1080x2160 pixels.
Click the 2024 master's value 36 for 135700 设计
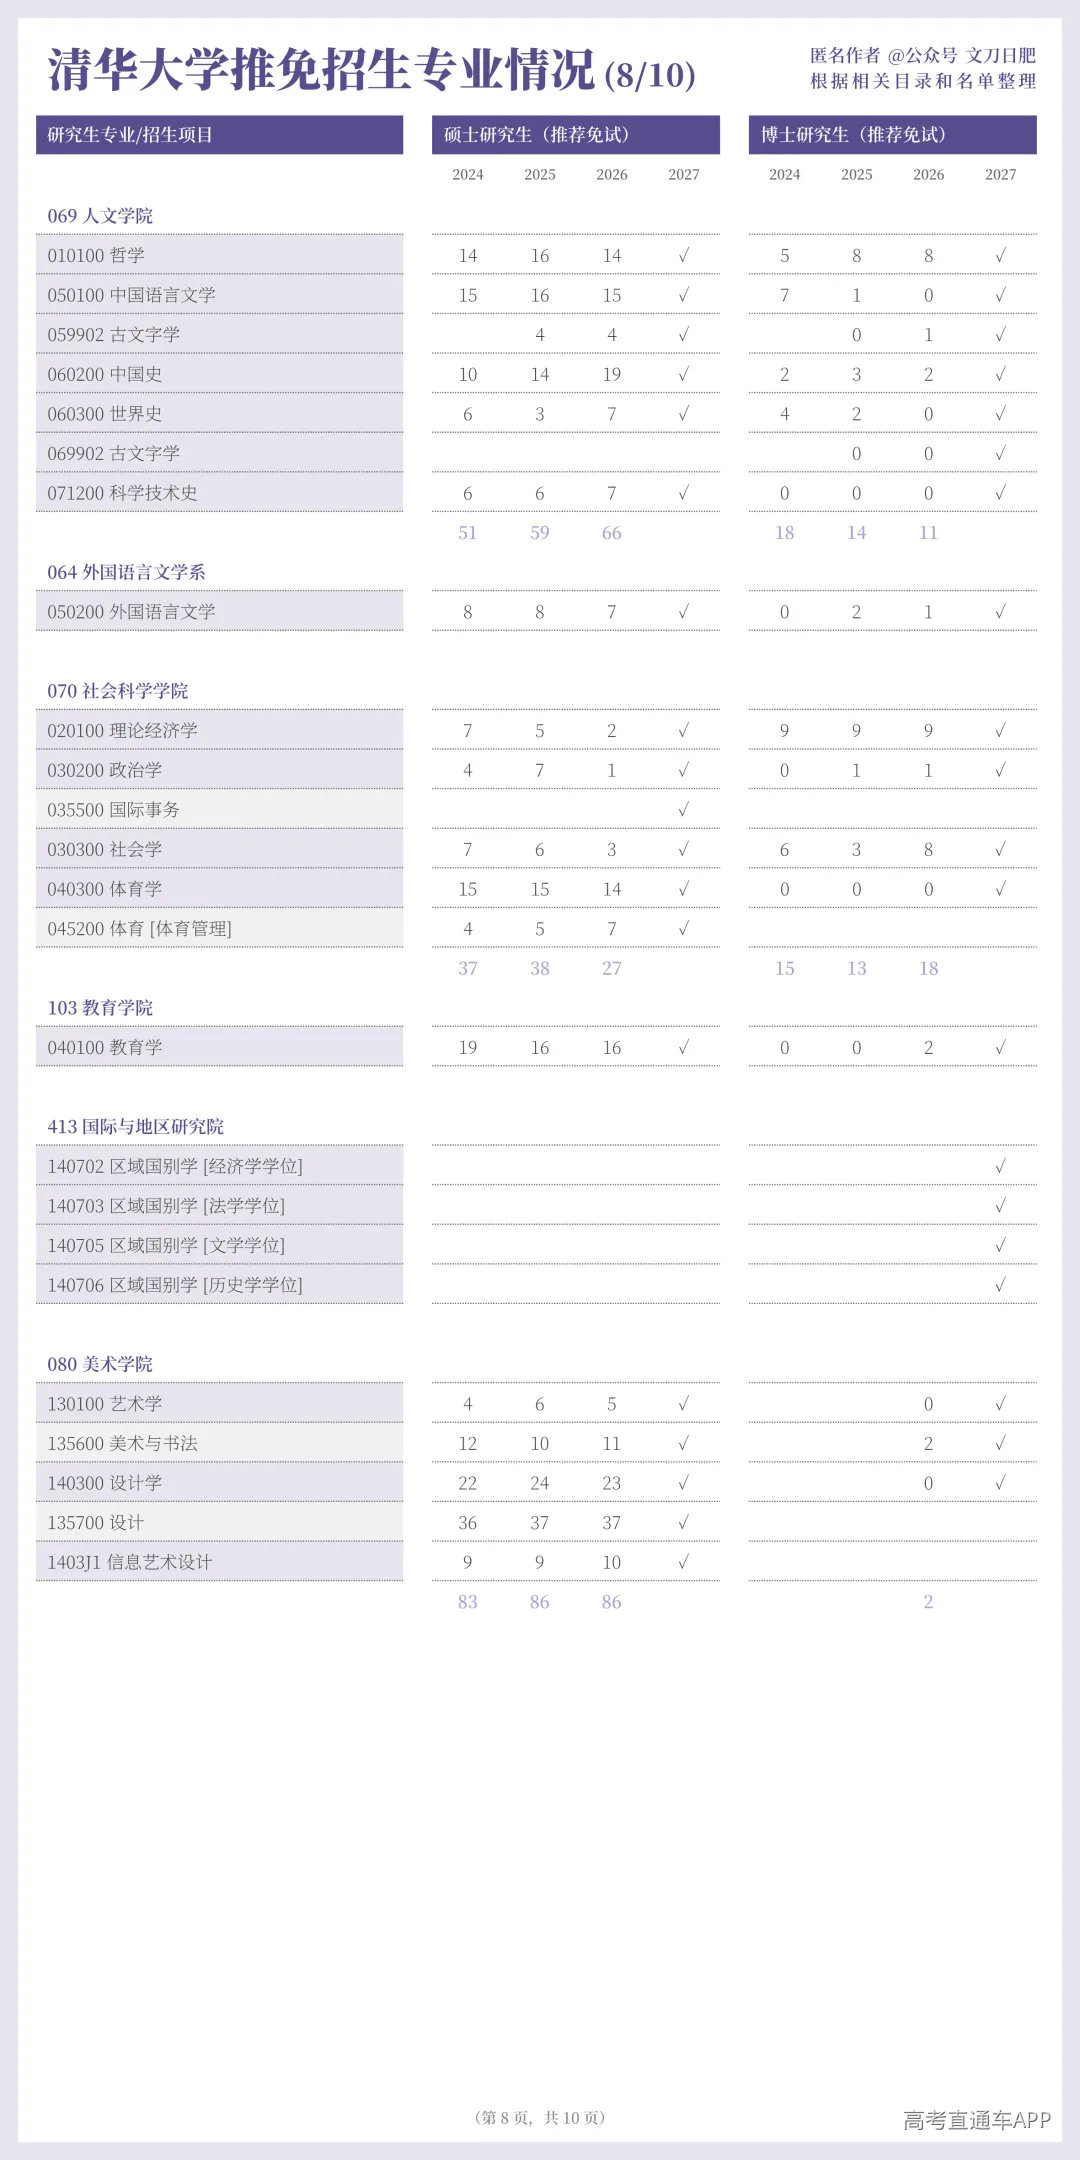click(x=468, y=1523)
